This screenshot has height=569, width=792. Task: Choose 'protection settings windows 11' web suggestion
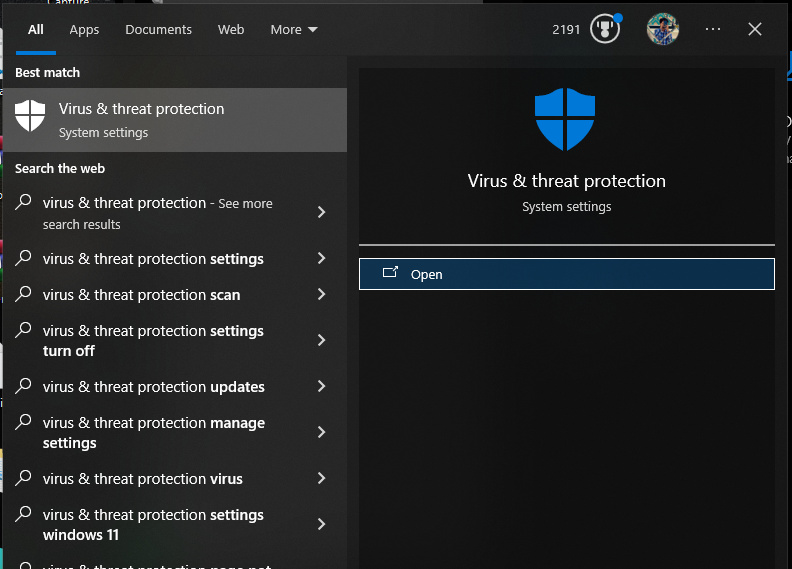click(153, 525)
